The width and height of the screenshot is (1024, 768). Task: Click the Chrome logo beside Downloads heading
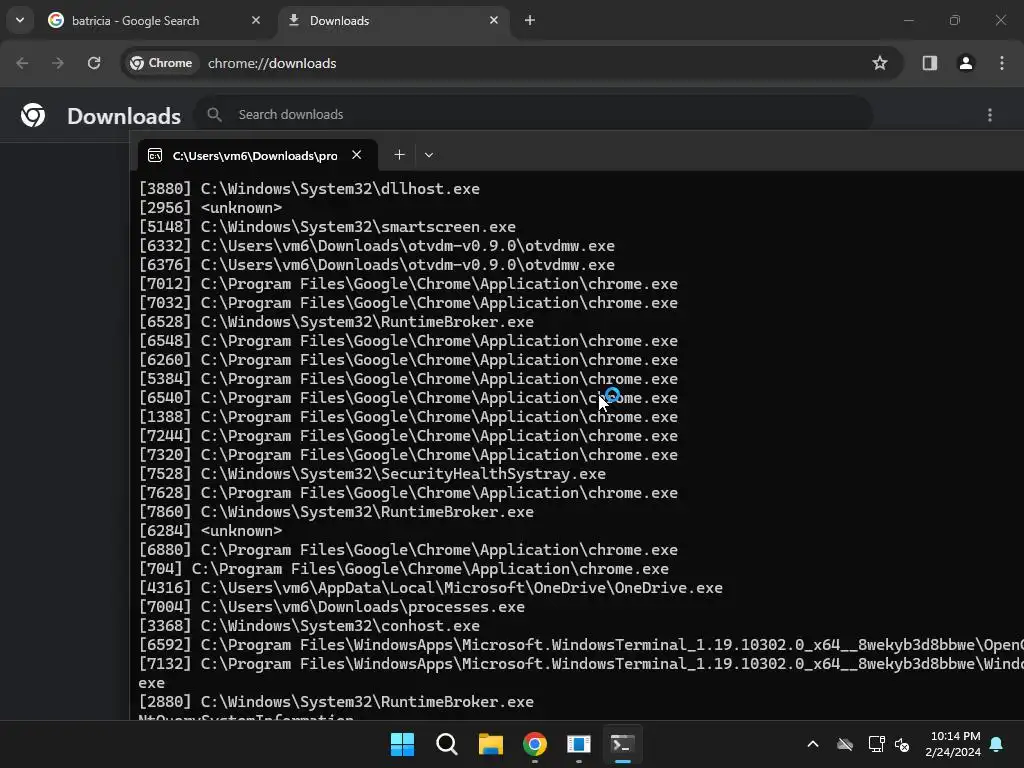(33, 116)
